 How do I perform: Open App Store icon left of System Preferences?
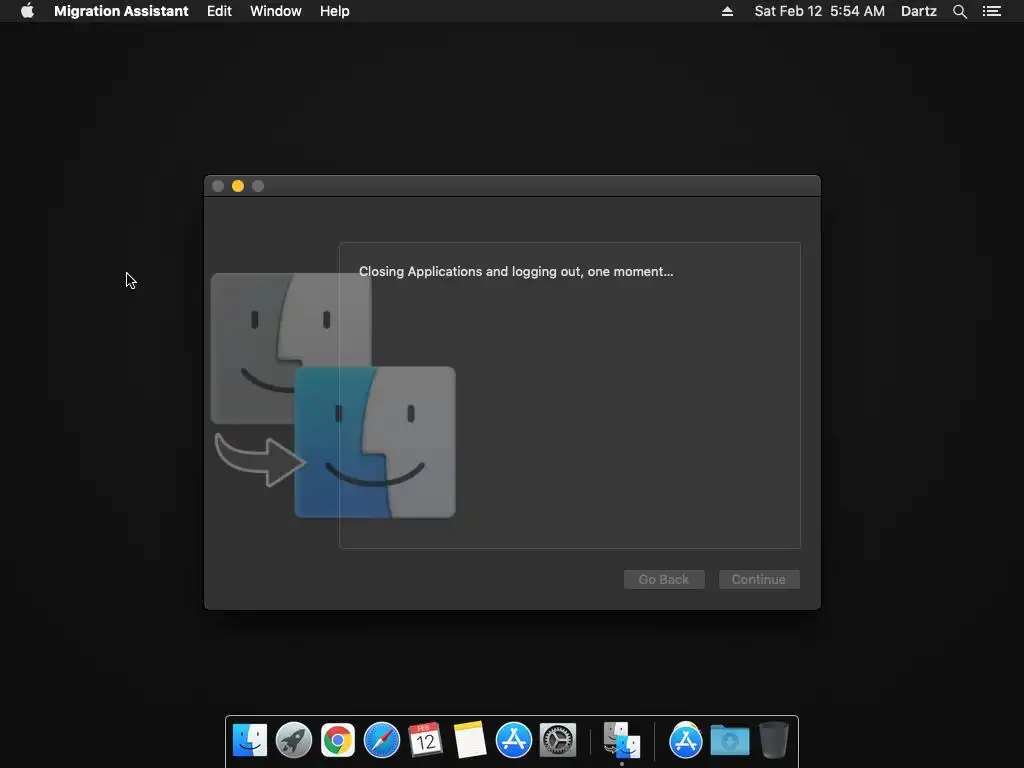[514, 740]
